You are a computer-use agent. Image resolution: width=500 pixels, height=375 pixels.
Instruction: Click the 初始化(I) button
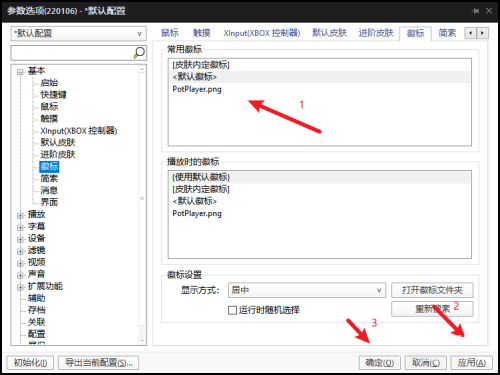(x=30, y=363)
